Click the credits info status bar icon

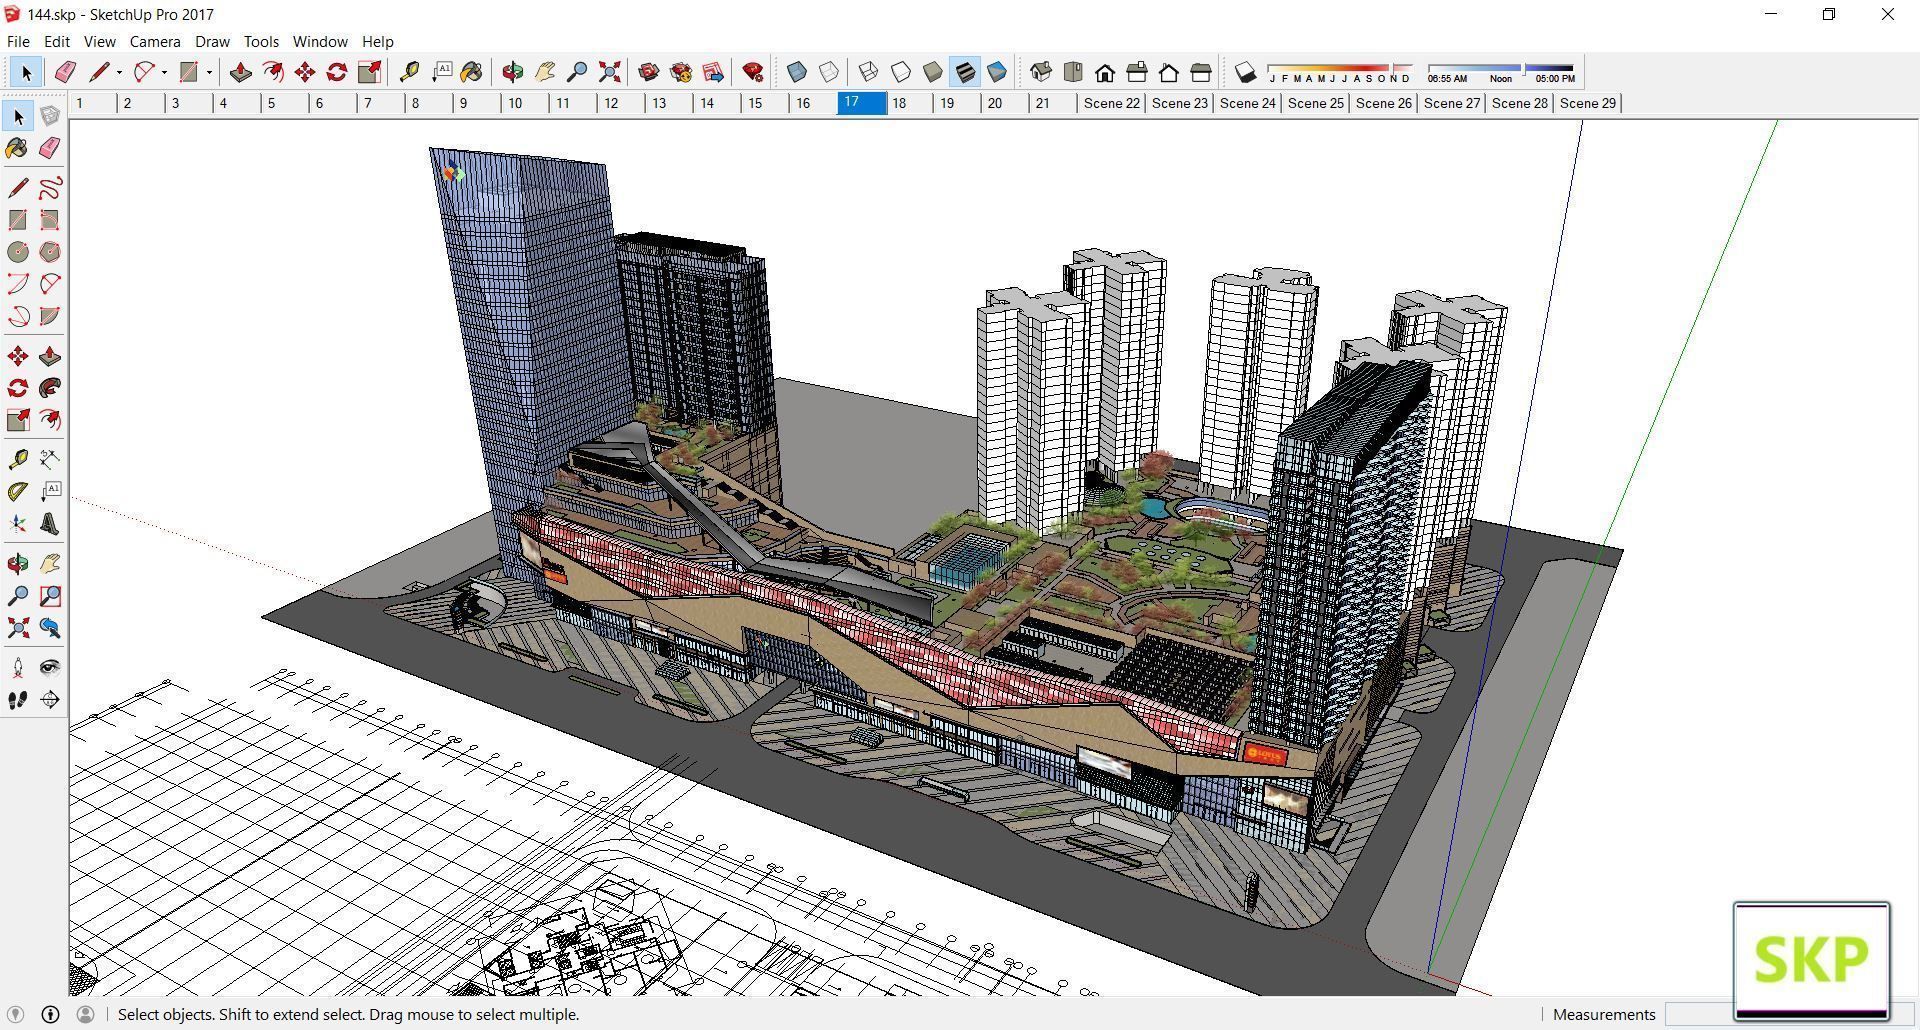pos(50,1014)
